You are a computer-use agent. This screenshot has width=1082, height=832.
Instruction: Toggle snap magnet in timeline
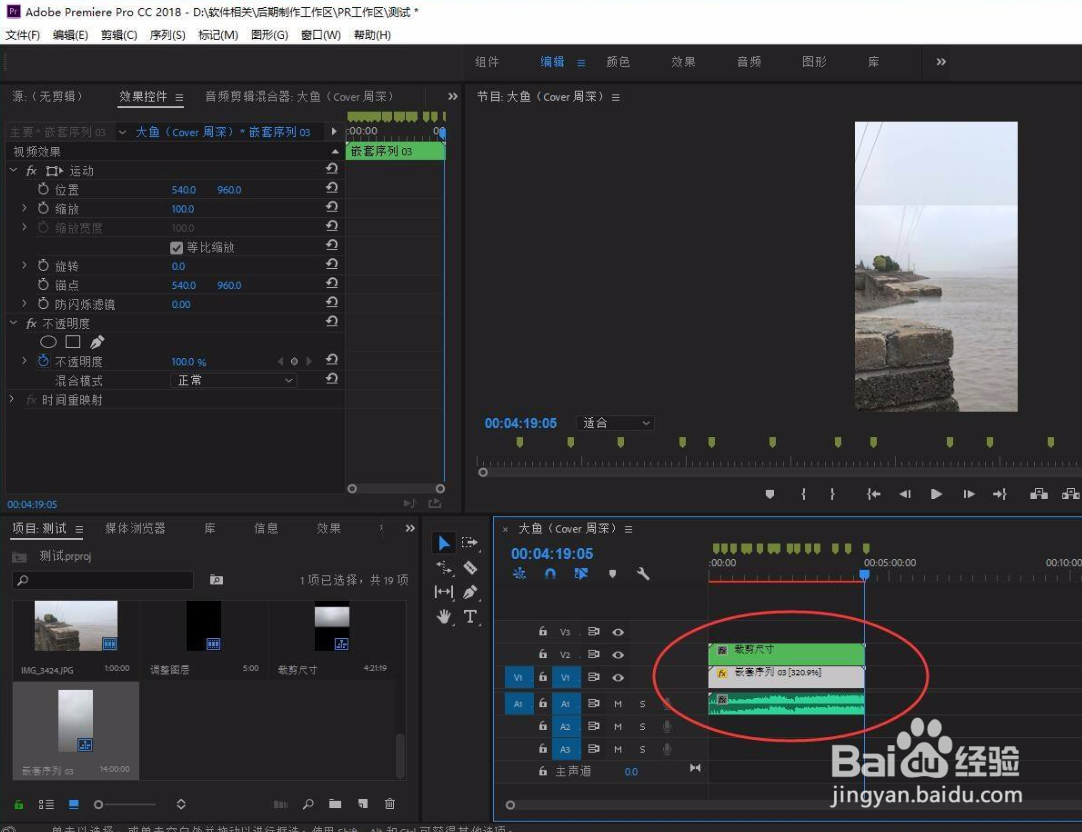(550, 573)
